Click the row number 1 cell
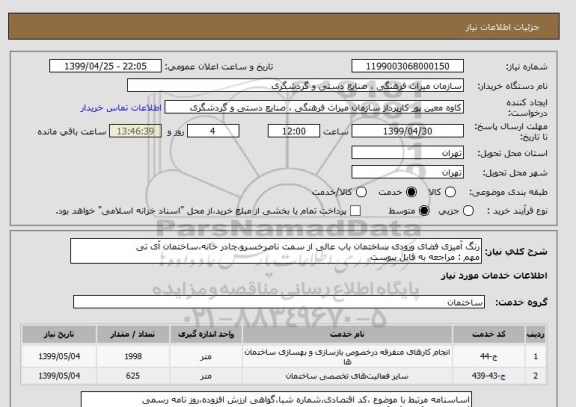Viewport: 576px width, 407px height. [x=536, y=356]
